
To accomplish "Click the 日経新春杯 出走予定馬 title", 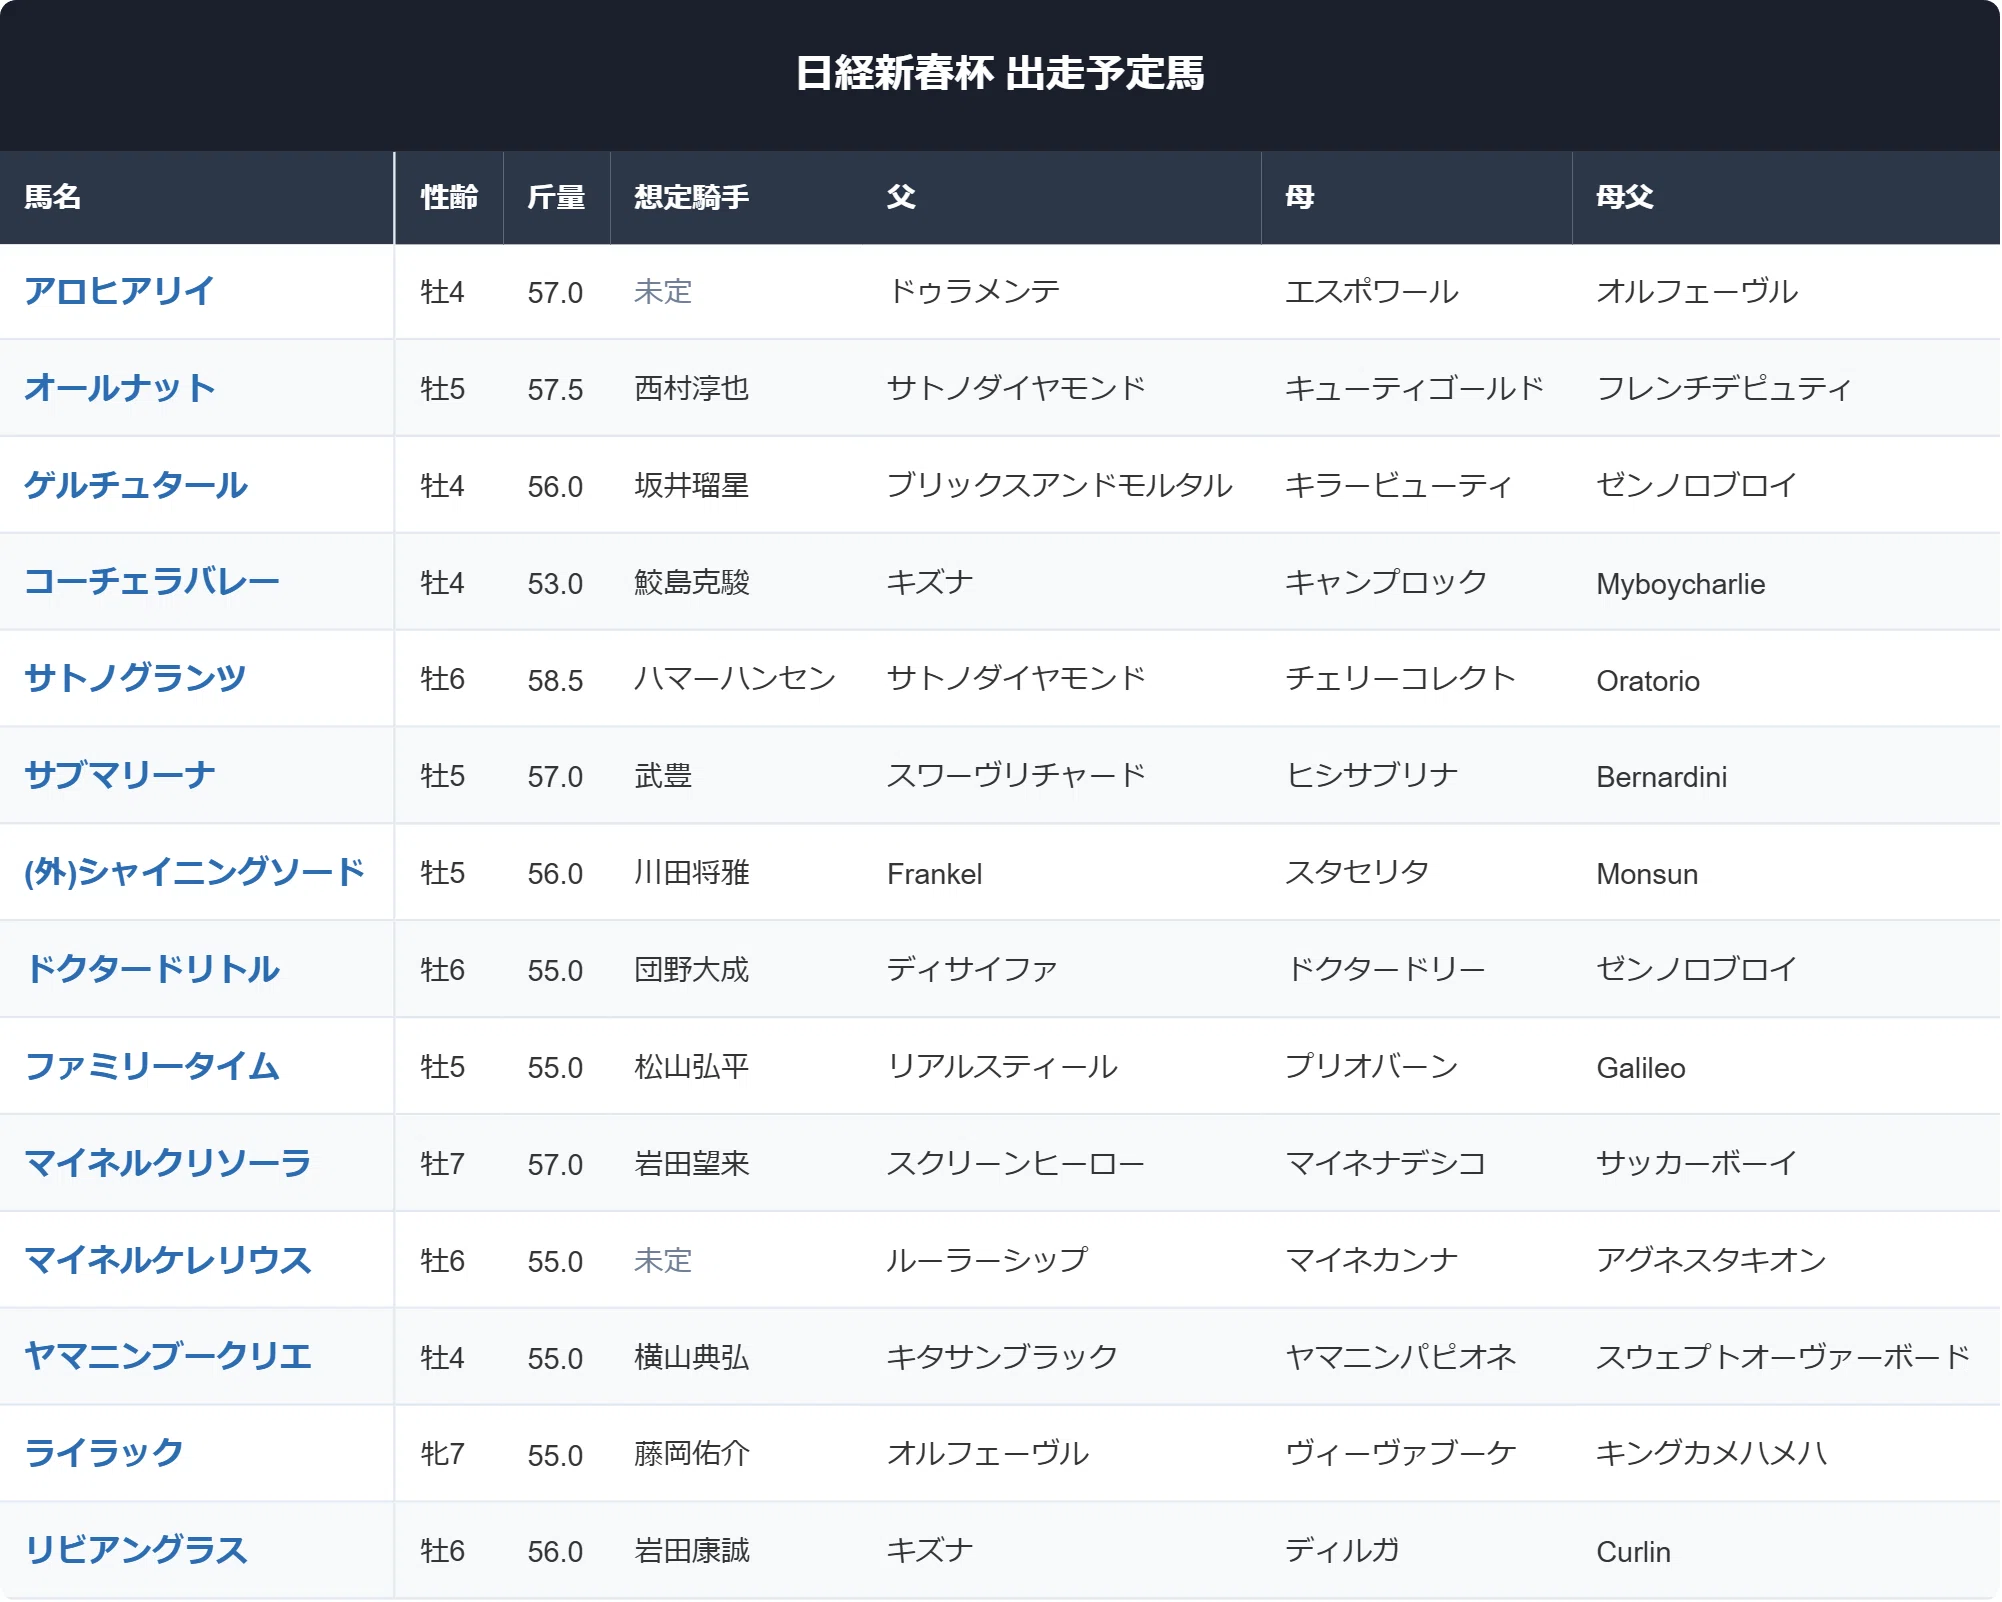I will pyautogui.click(x=1000, y=73).
